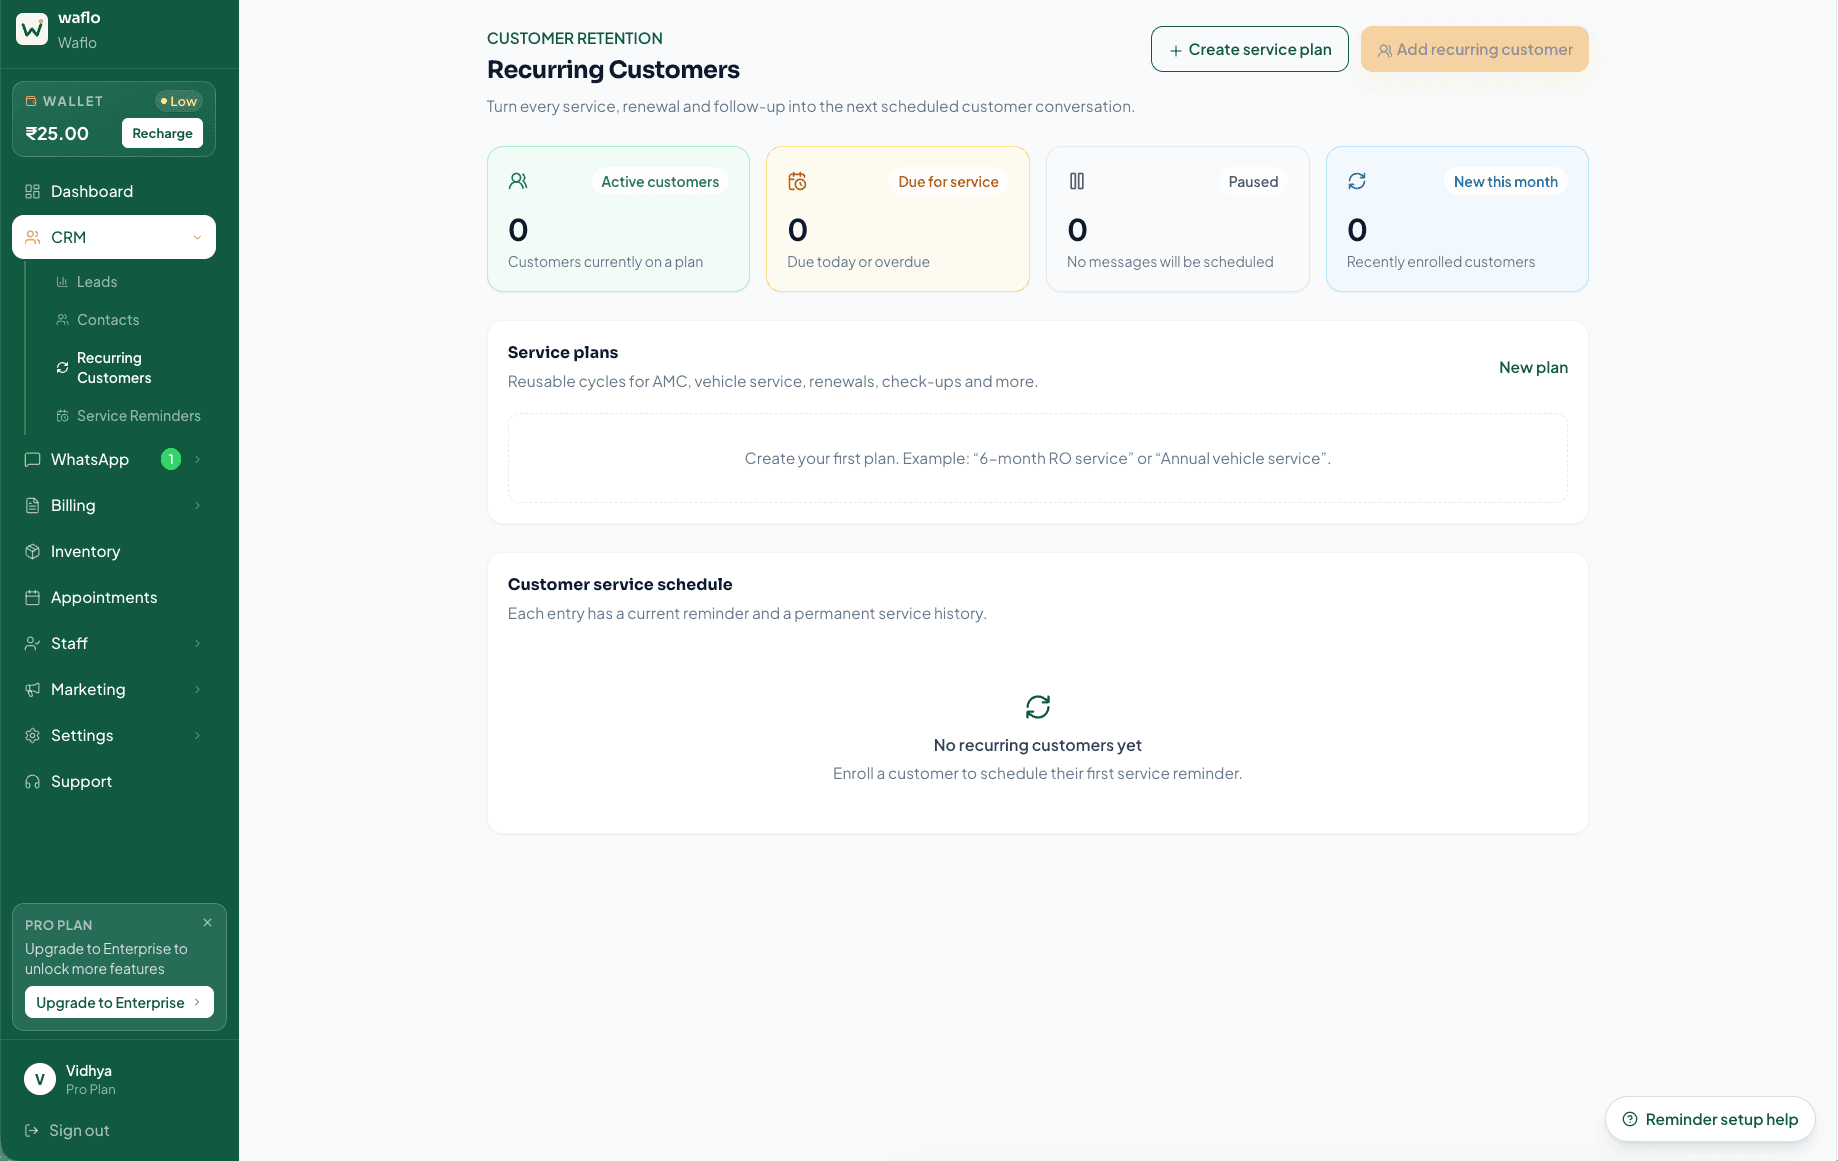Click the Low wallet status badge
Screen dimensions: 1838x1161
[179, 101]
